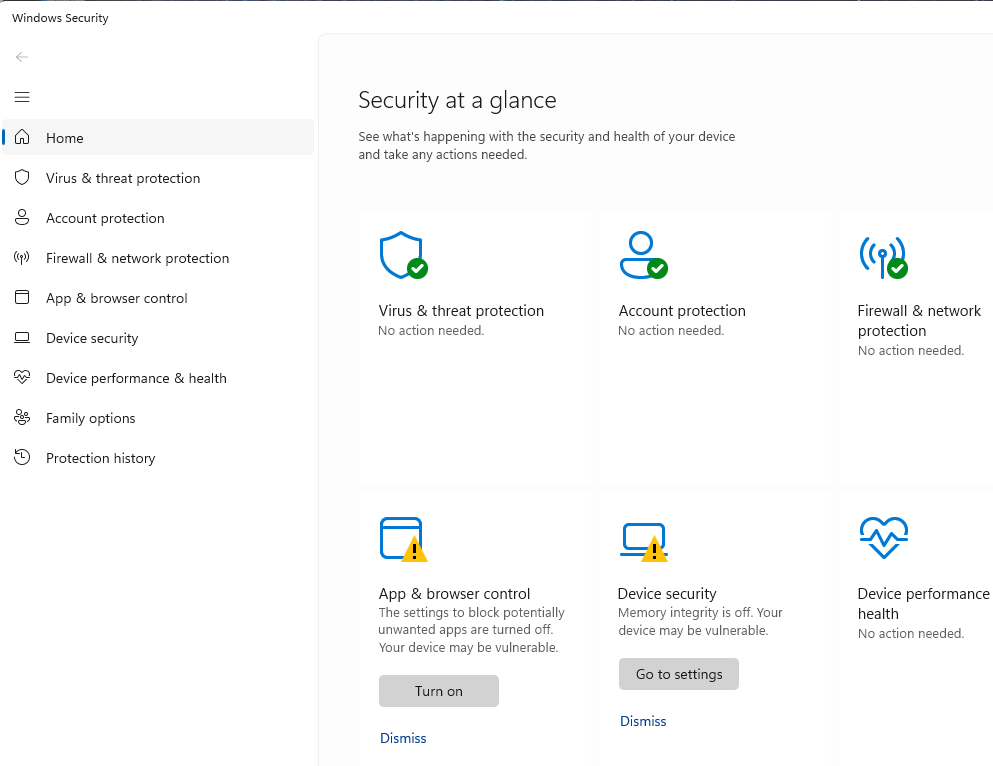Screen dimensions: 993x766
Task: Click the laptop icon beside Device security sidebar item
Action: [x=22, y=337]
